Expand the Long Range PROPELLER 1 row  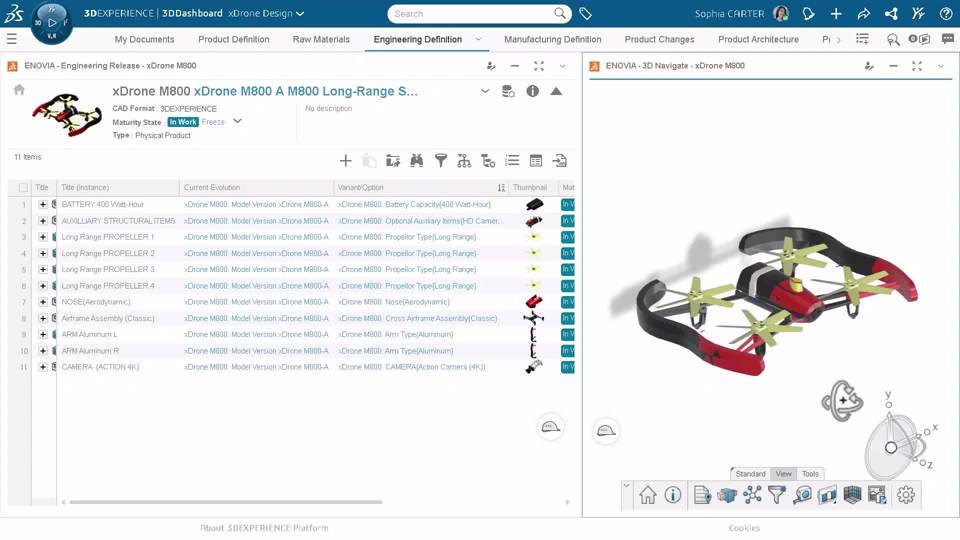43,237
